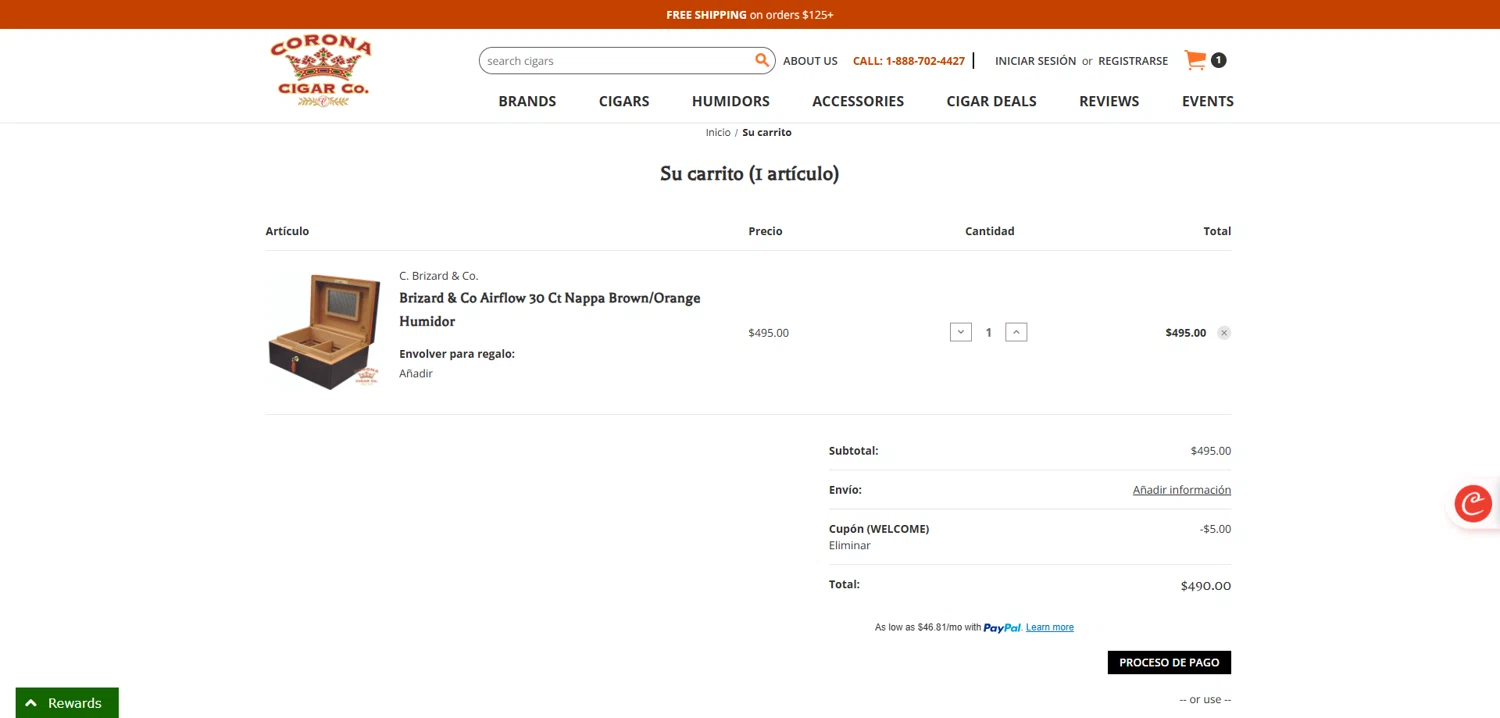Viewport: 1500px width, 718px height.
Task: Click the $490.00 total amount
Action: click(1206, 586)
